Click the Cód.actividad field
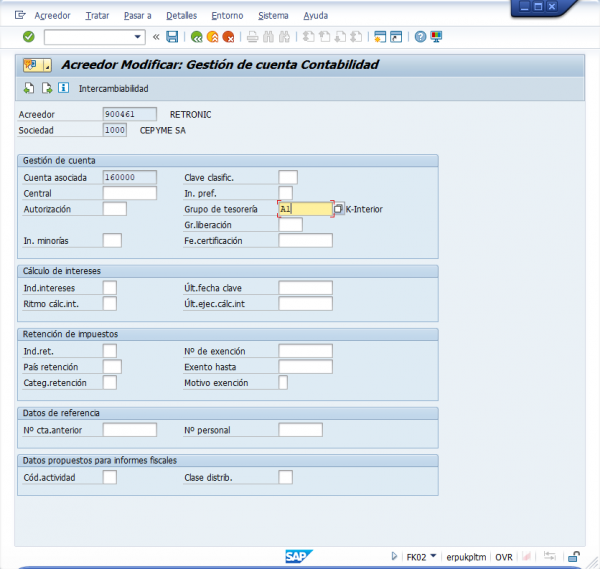 point(110,477)
